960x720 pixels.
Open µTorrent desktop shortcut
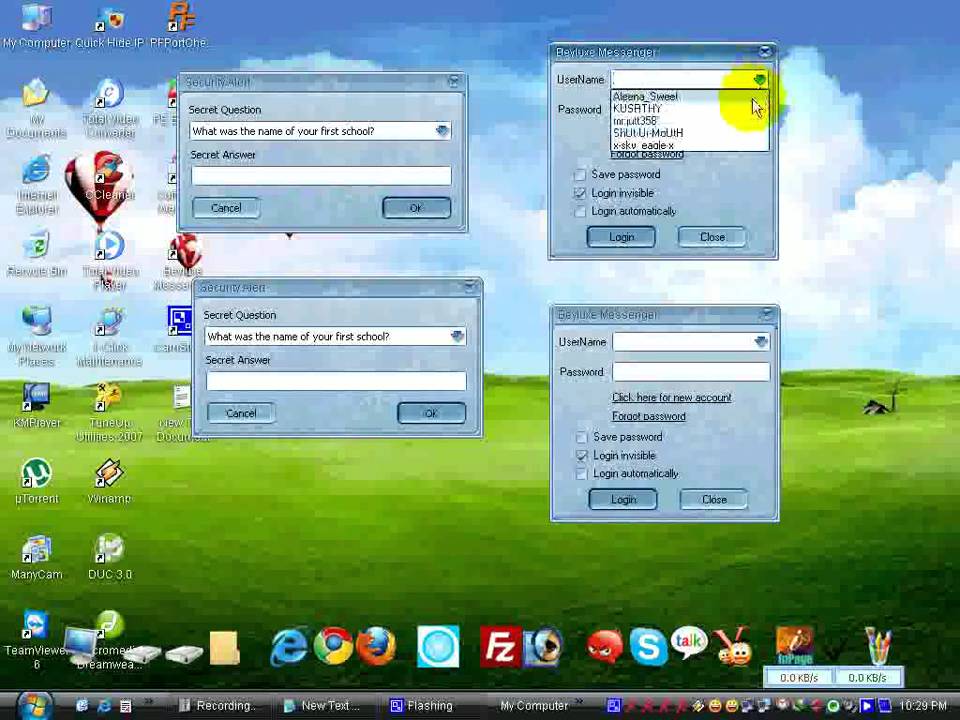click(37, 481)
